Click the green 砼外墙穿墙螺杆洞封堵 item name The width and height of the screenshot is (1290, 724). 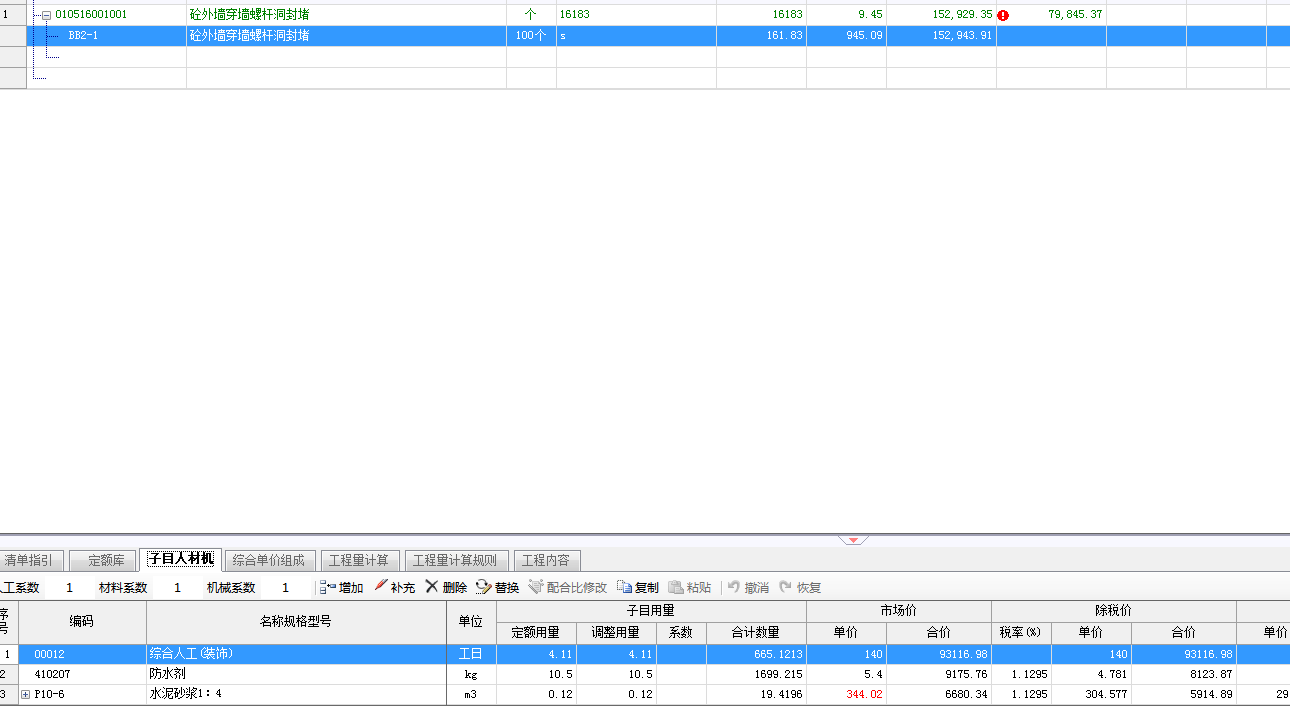[x=249, y=15]
